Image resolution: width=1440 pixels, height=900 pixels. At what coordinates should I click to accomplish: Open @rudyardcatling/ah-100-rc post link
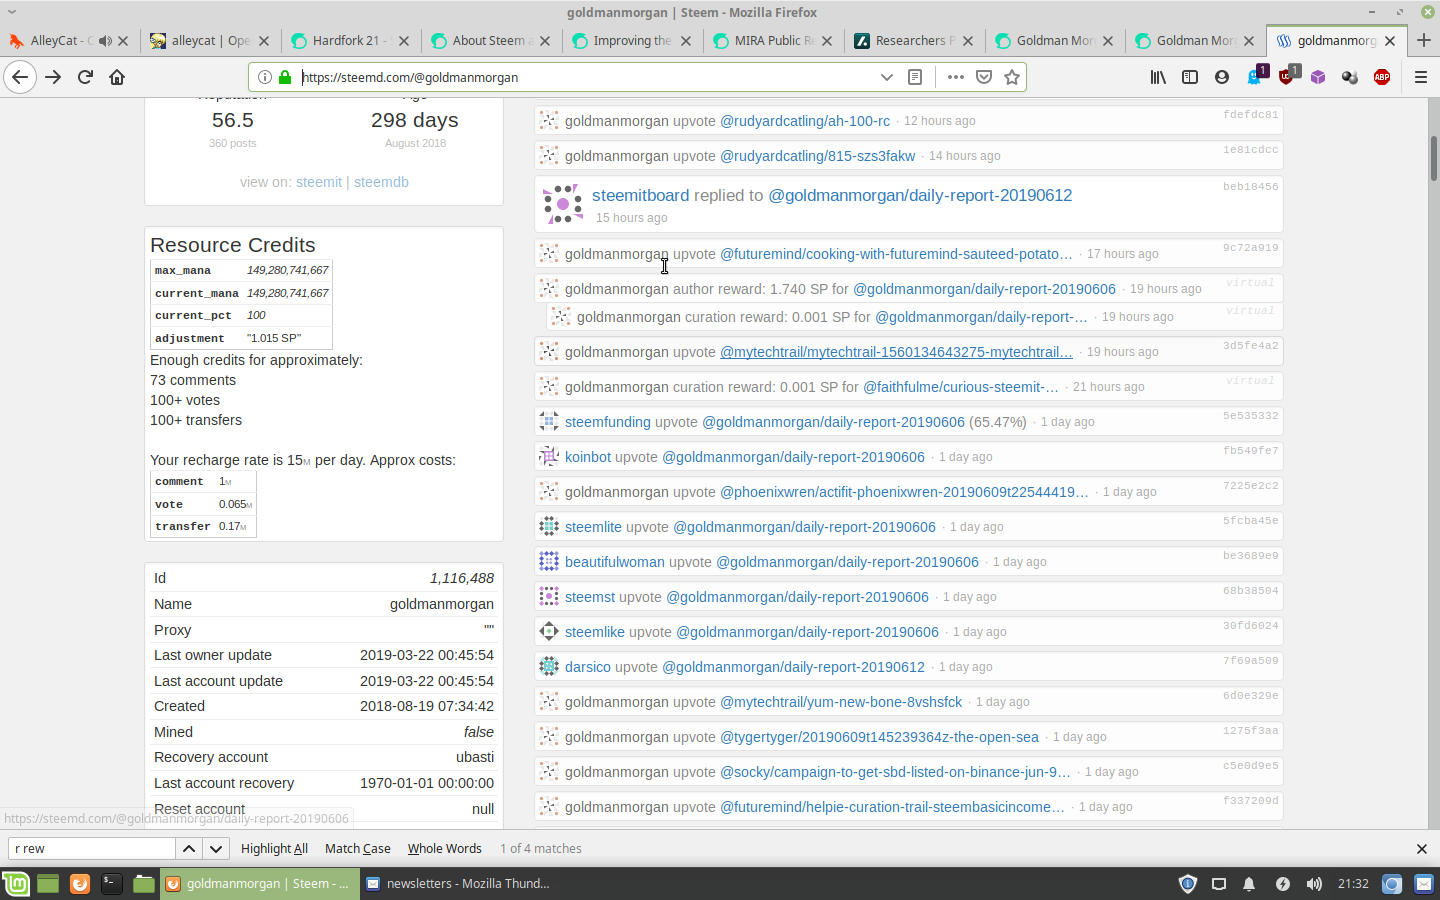click(805, 121)
